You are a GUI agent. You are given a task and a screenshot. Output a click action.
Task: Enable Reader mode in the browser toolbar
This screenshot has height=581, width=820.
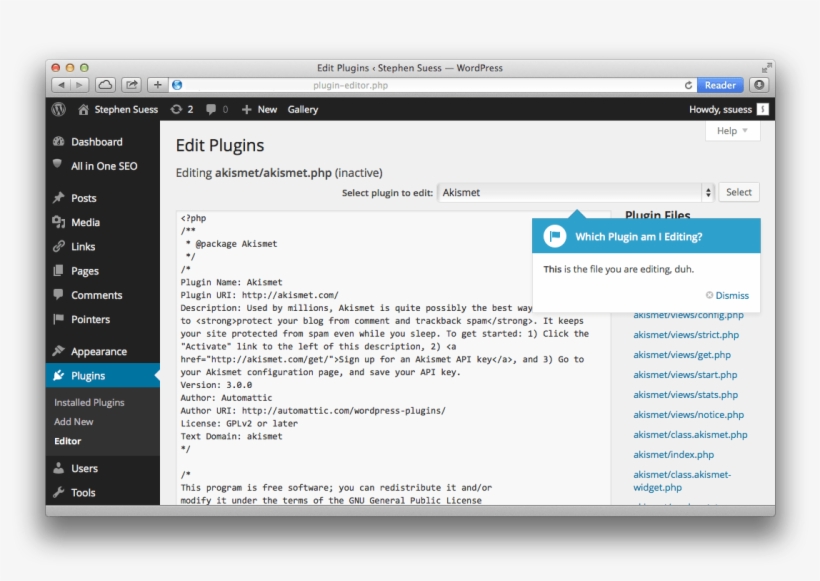(719, 85)
